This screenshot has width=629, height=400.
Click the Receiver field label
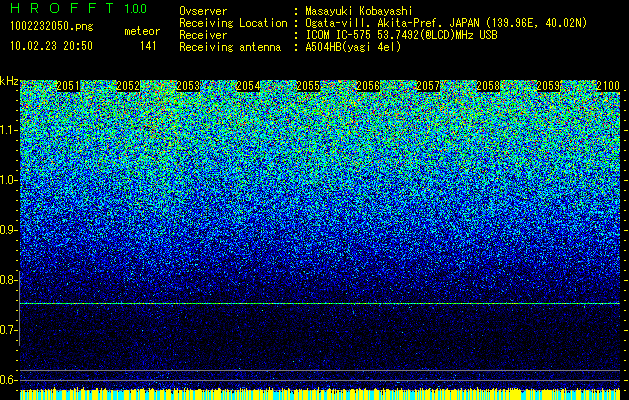[x=203, y=35]
